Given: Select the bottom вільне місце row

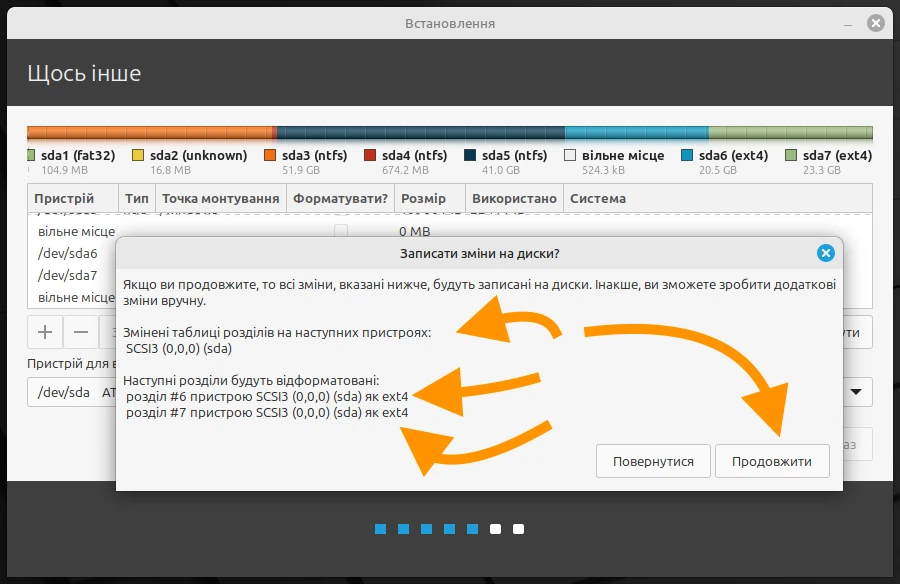Looking at the screenshot, I should click(72, 297).
